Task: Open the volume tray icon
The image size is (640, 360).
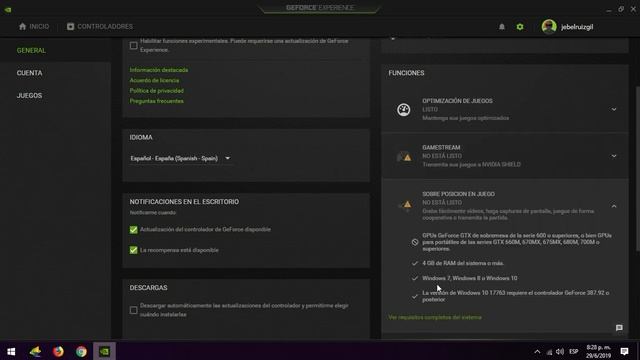Action: (560, 351)
